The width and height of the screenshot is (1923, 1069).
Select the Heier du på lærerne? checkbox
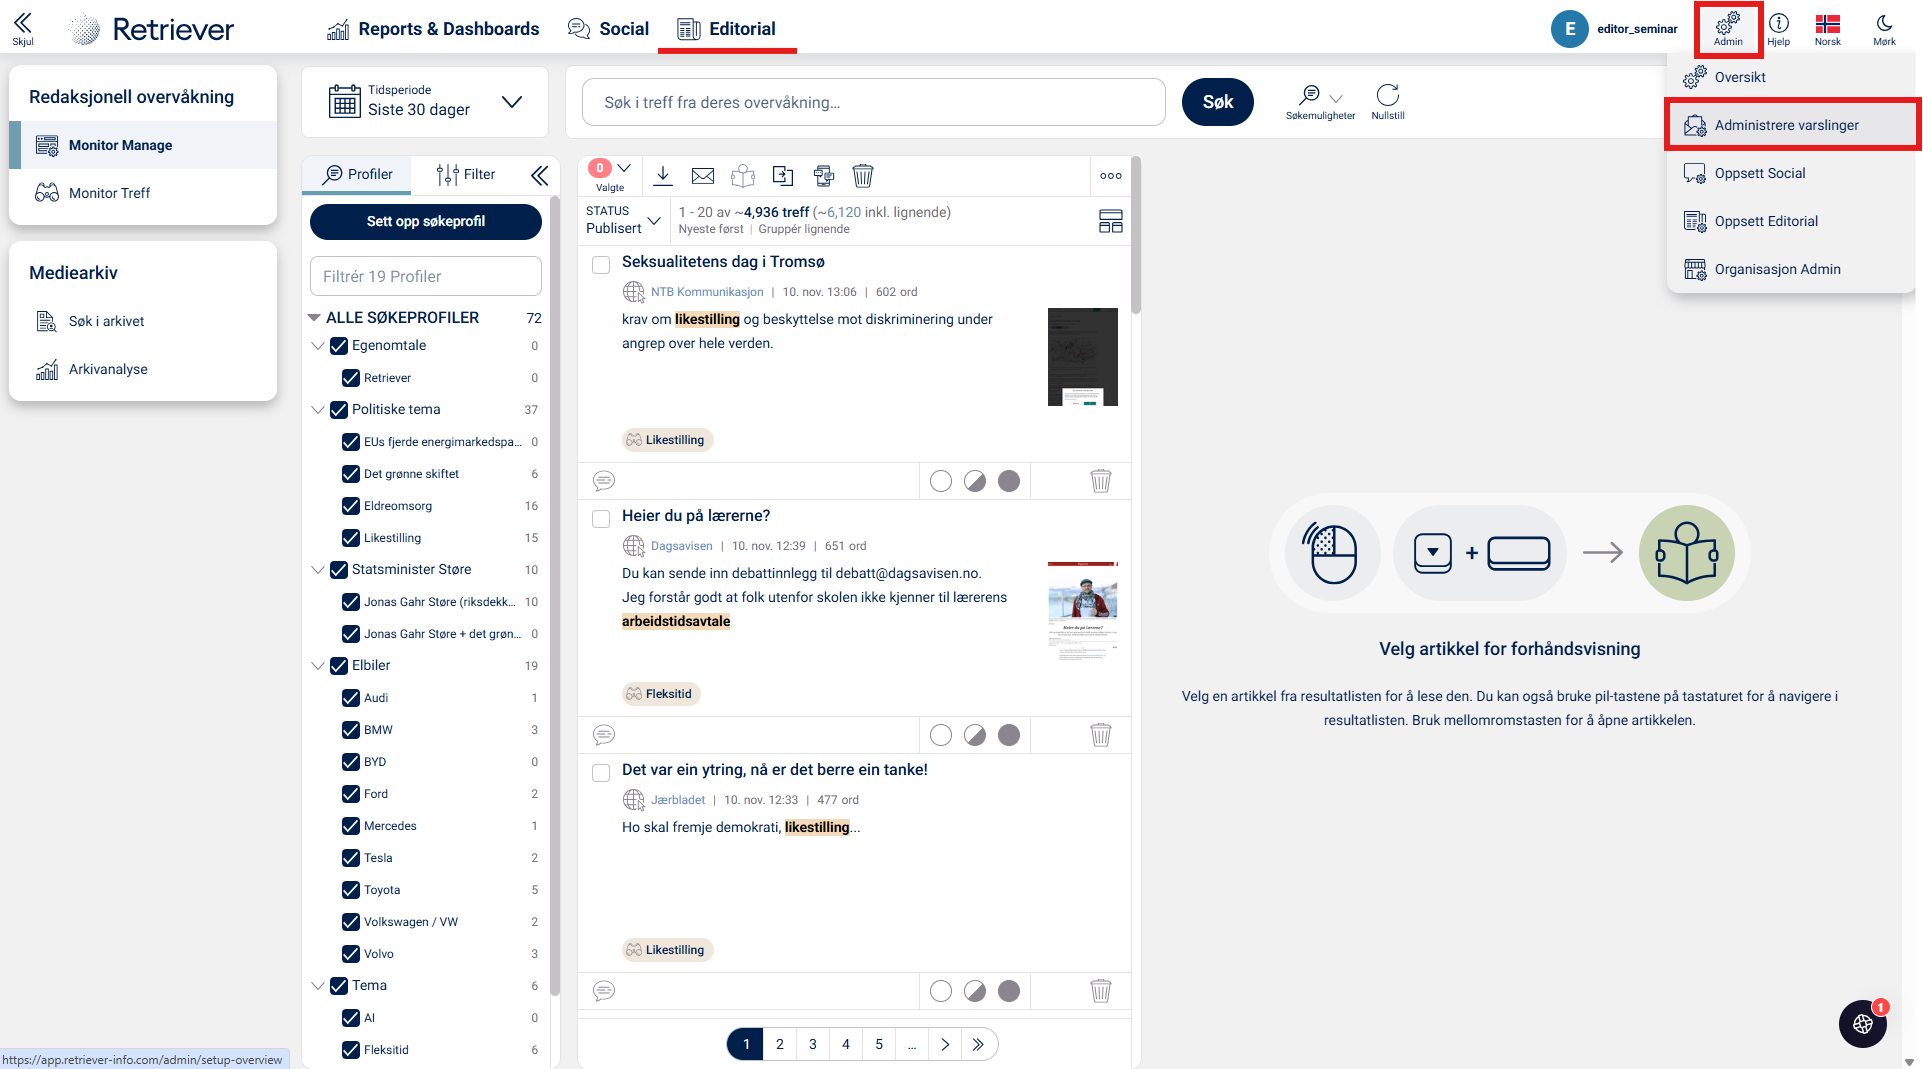[601, 519]
